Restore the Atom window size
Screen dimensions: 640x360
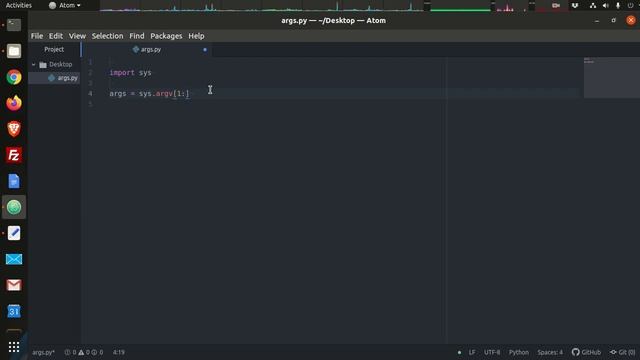[613, 20]
